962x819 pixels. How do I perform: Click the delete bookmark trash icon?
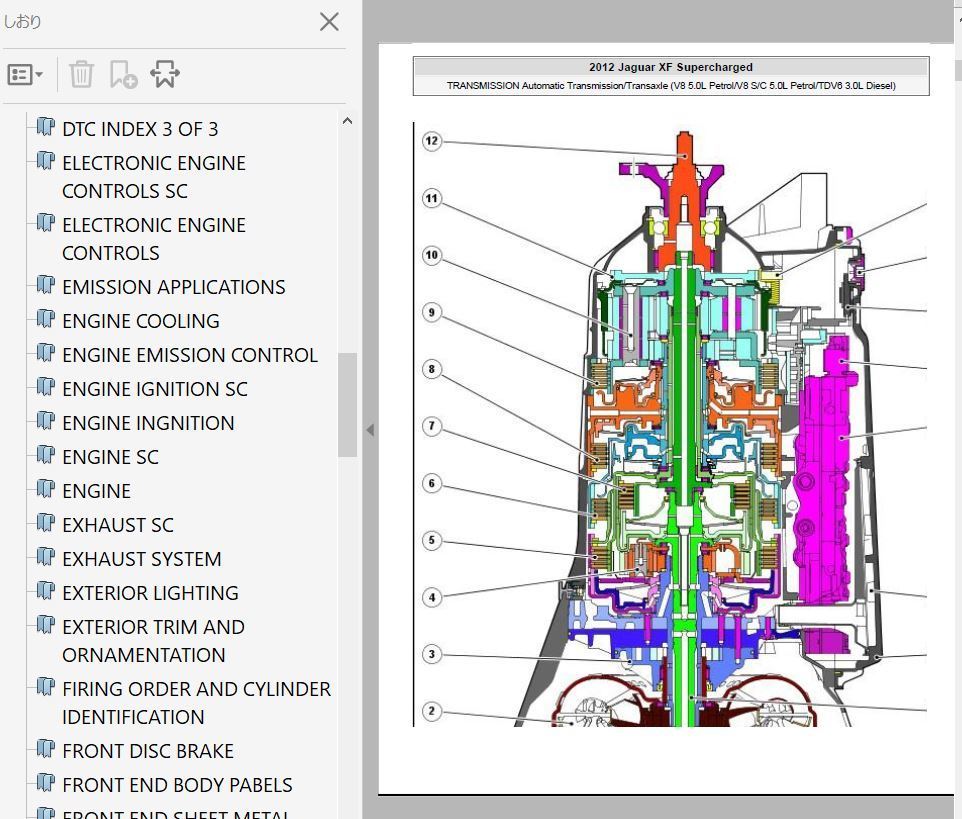click(82, 74)
